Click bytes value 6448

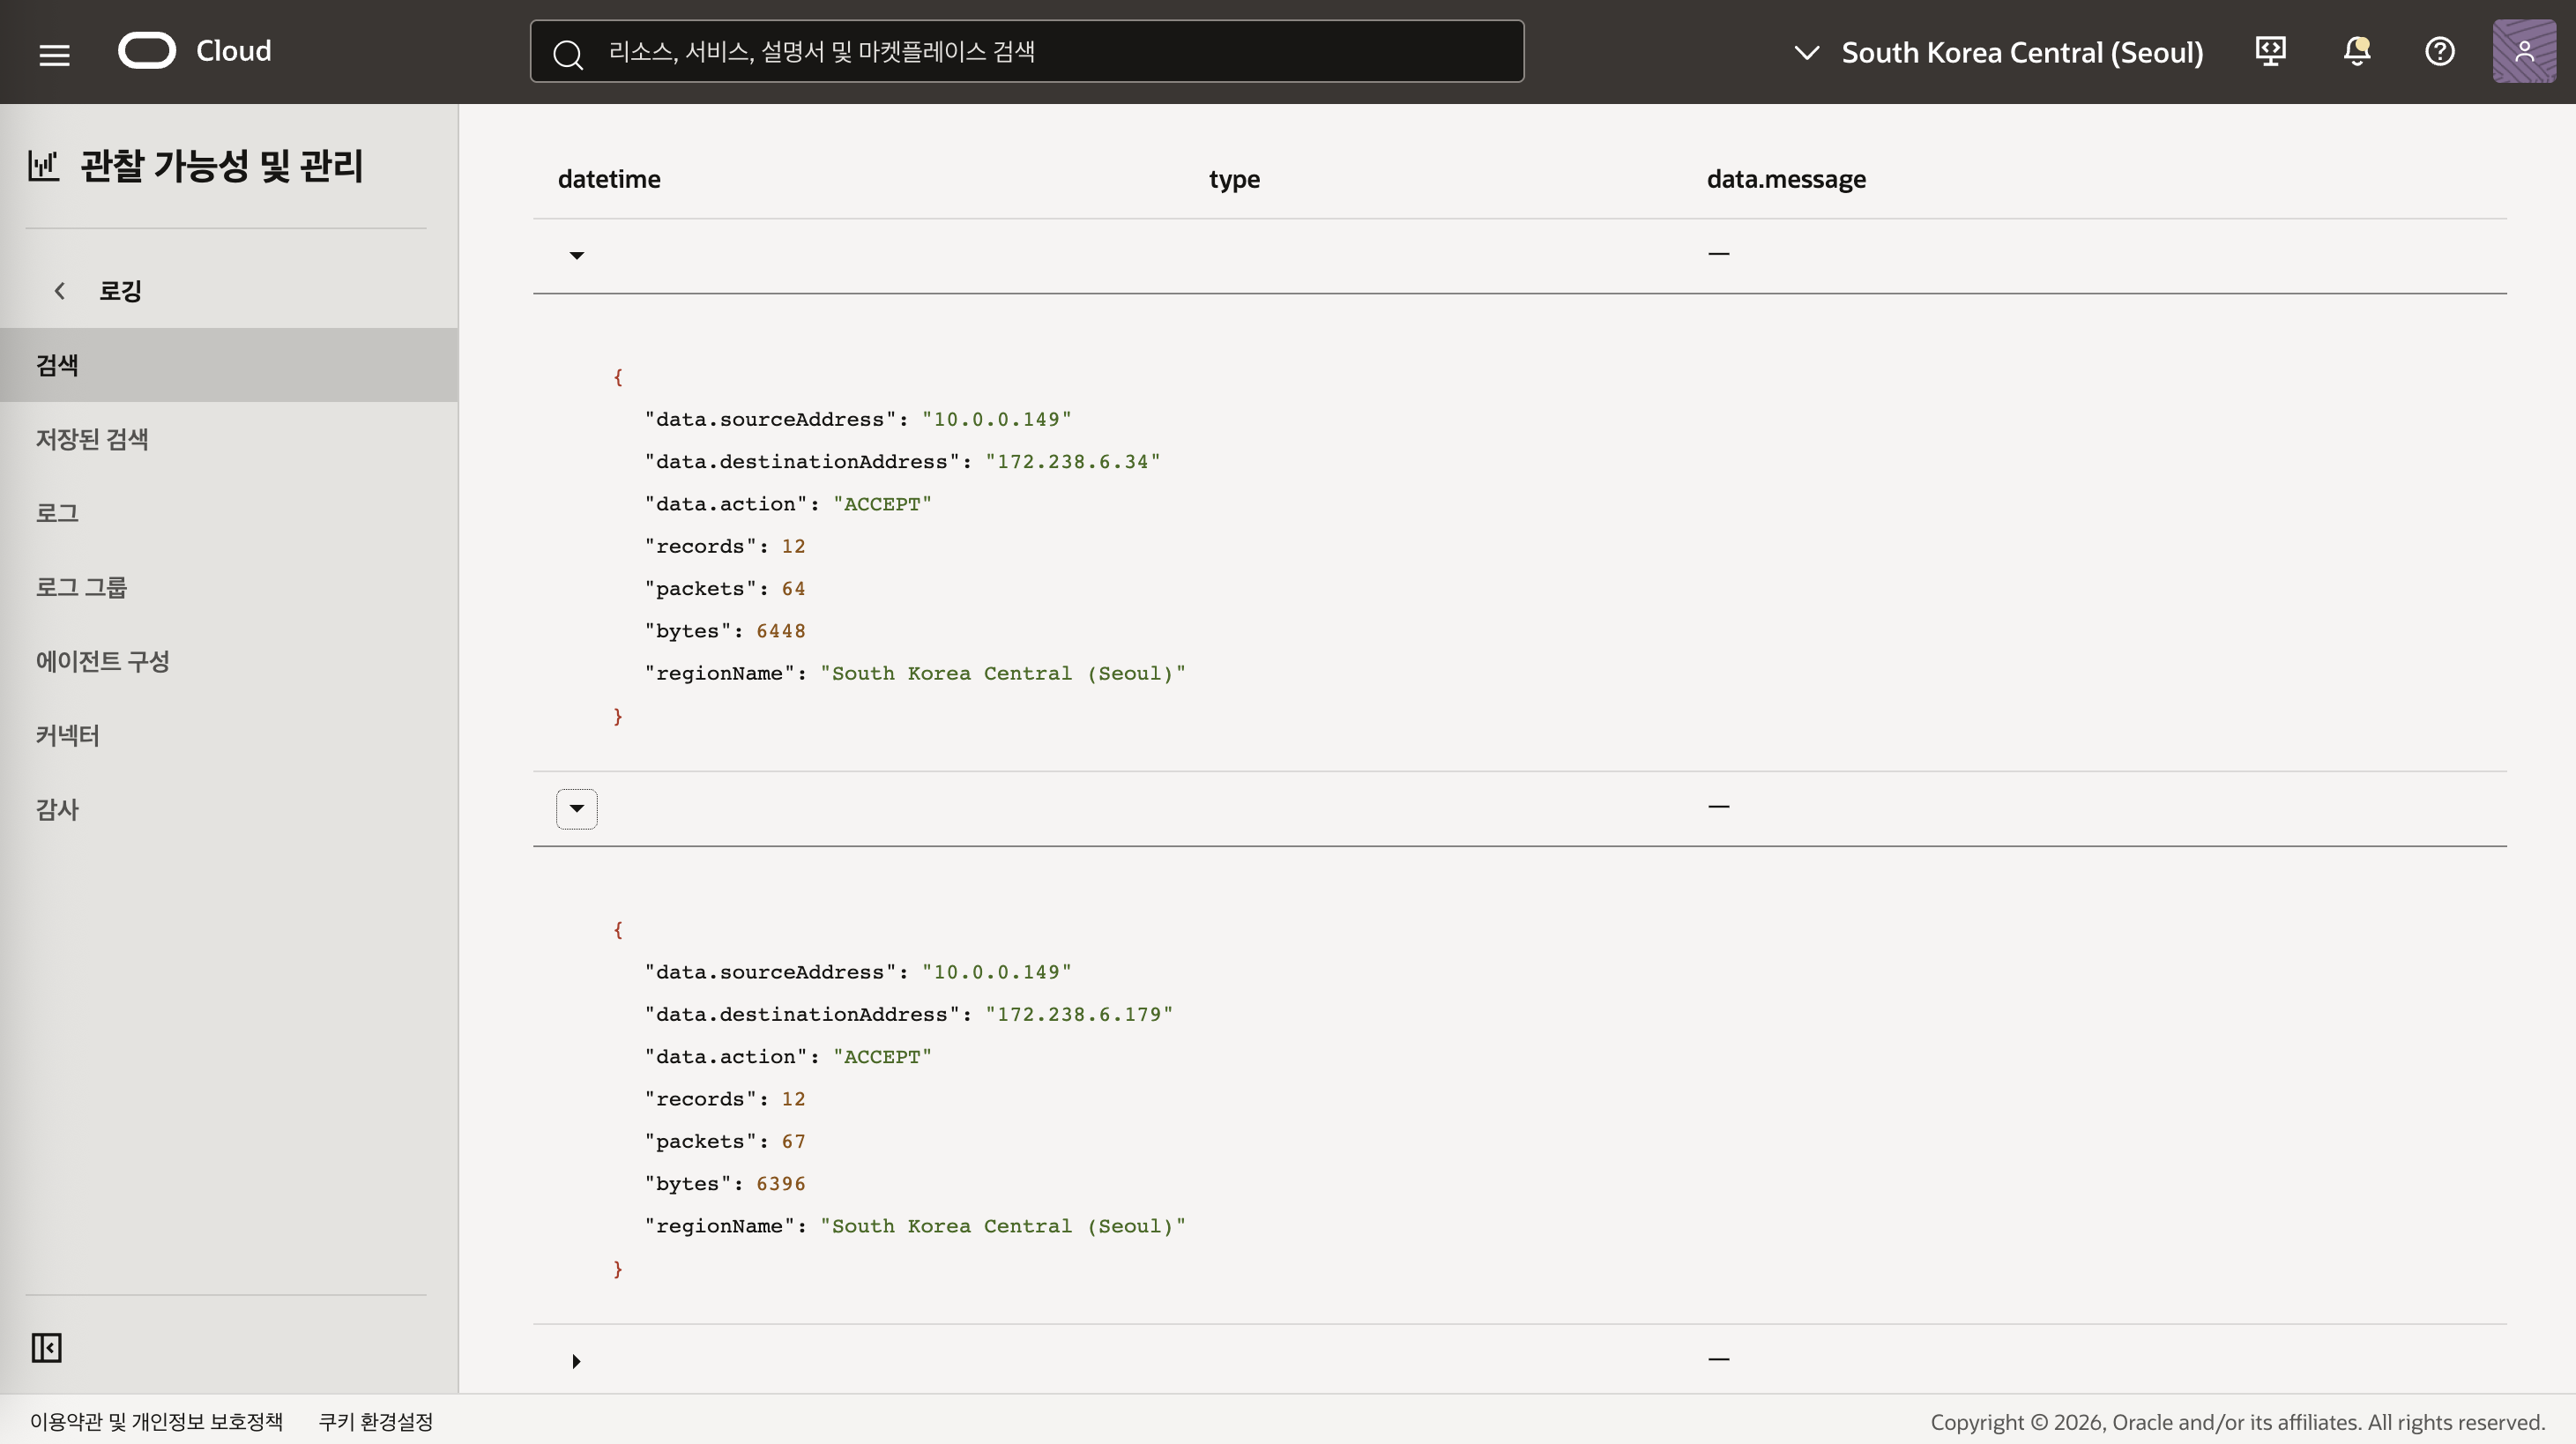pyautogui.click(x=781, y=631)
